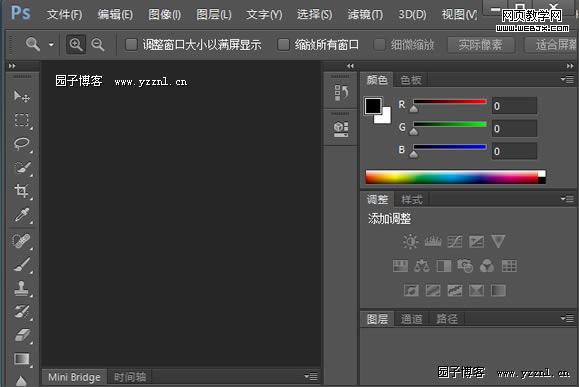Image resolution: width=579 pixels, height=387 pixels.
Task: Add a Color Balance adjustment
Action: tap(422, 266)
